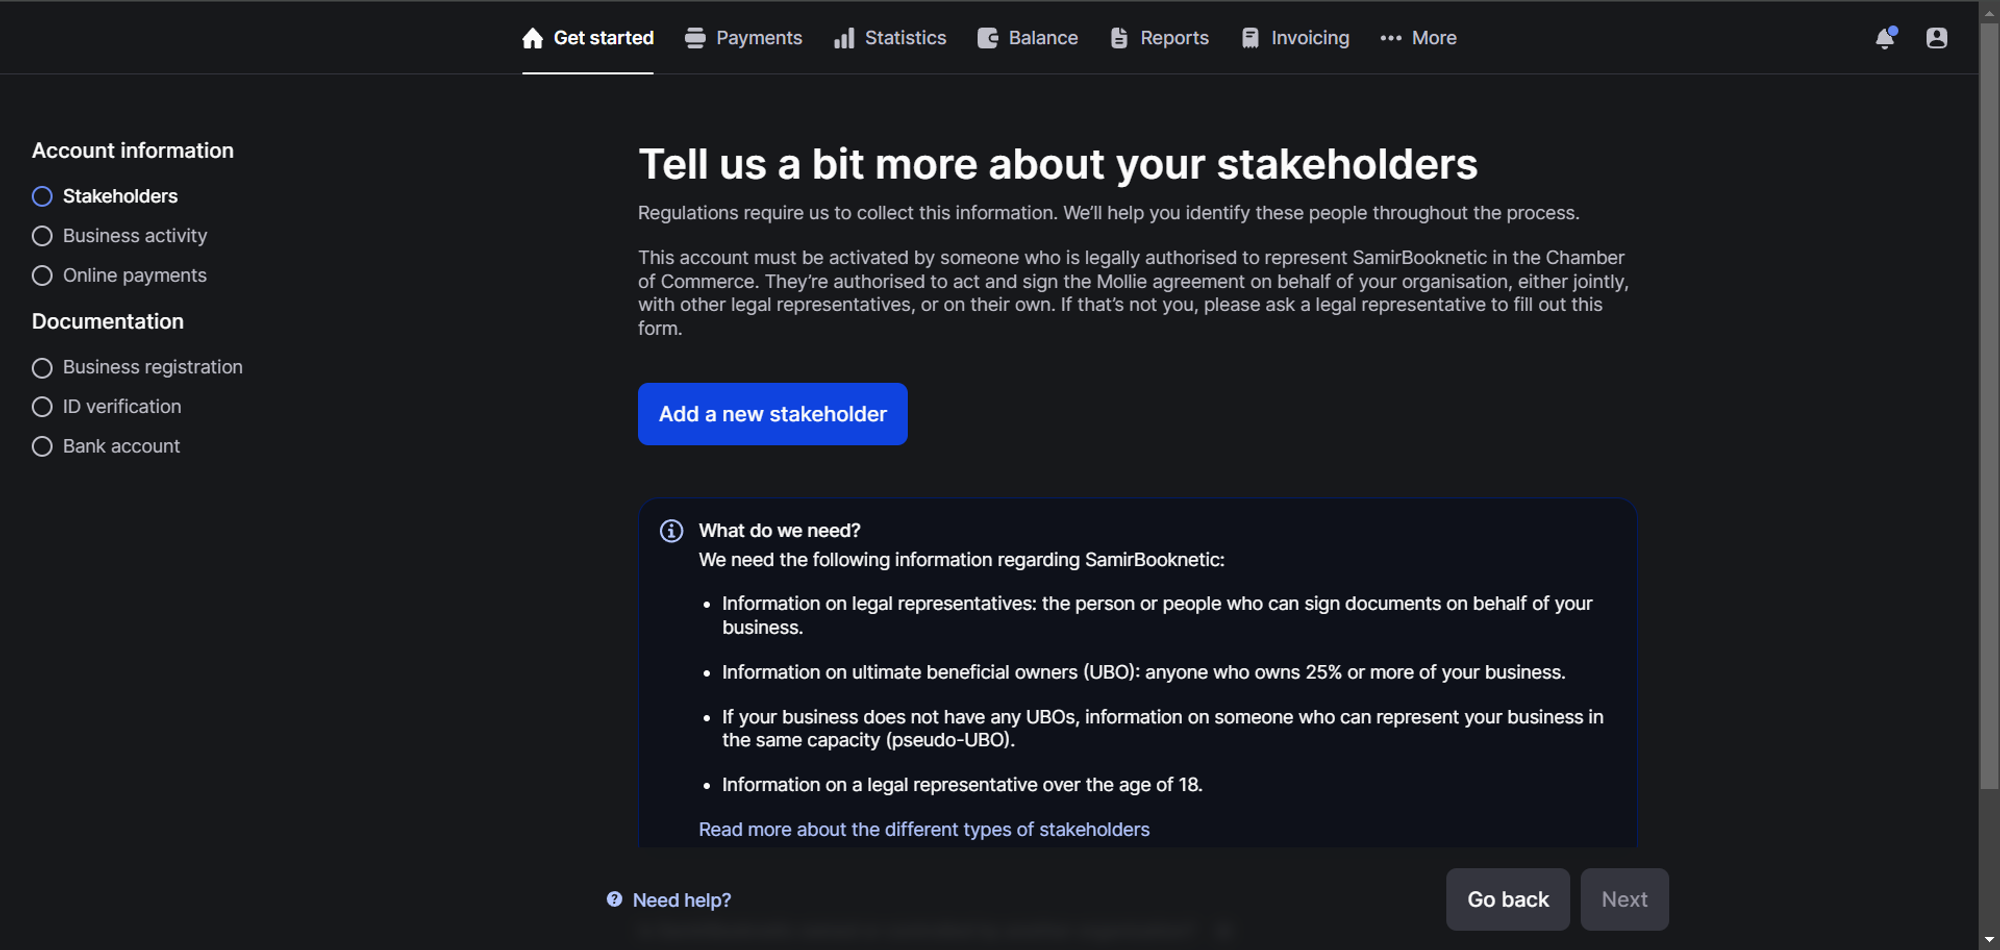Click the info icon next to 'What do we need?'
Image resolution: width=2000 pixels, height=950 pixels.
click(x=670, y=530)
